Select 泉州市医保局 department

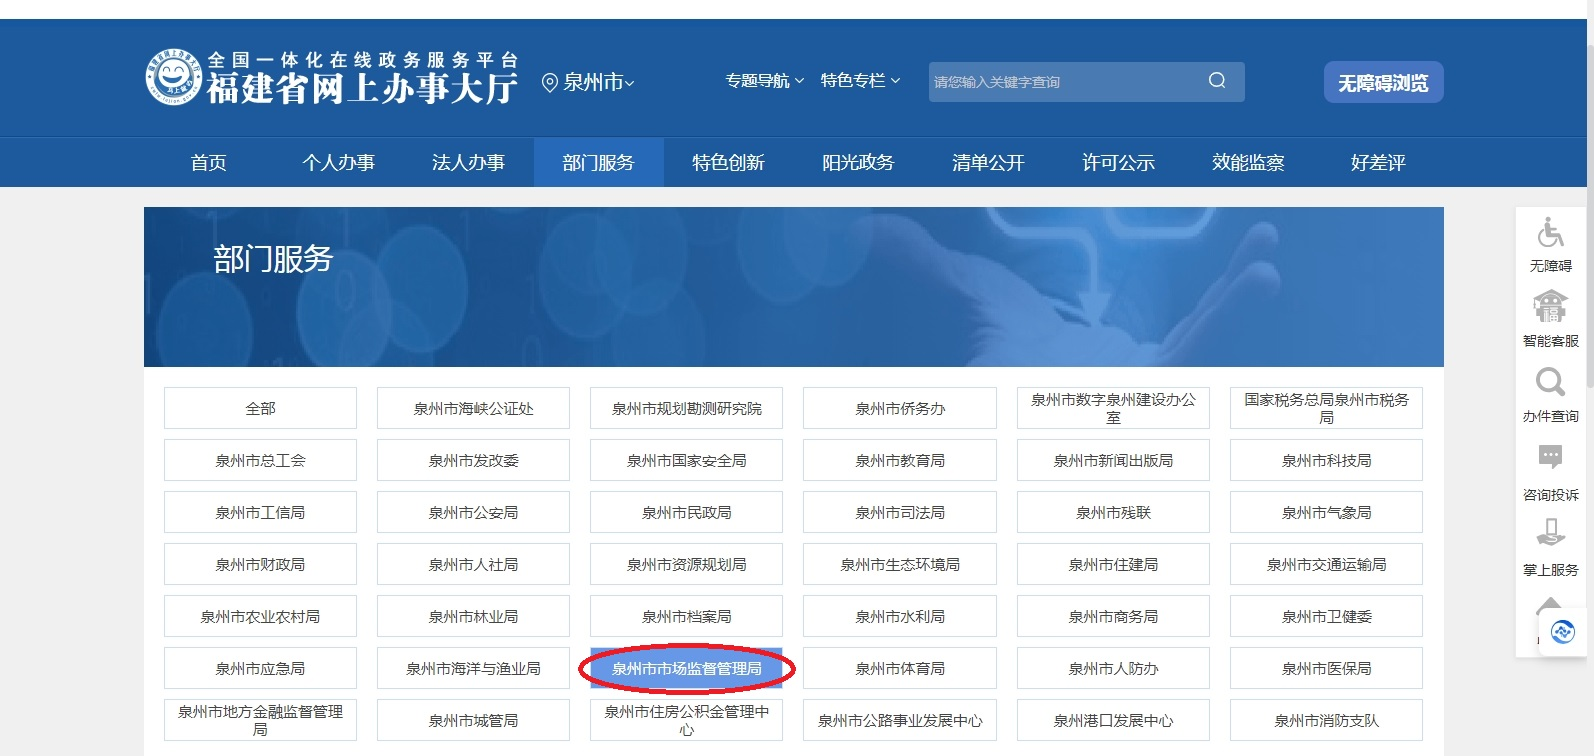pos(1326,668)
